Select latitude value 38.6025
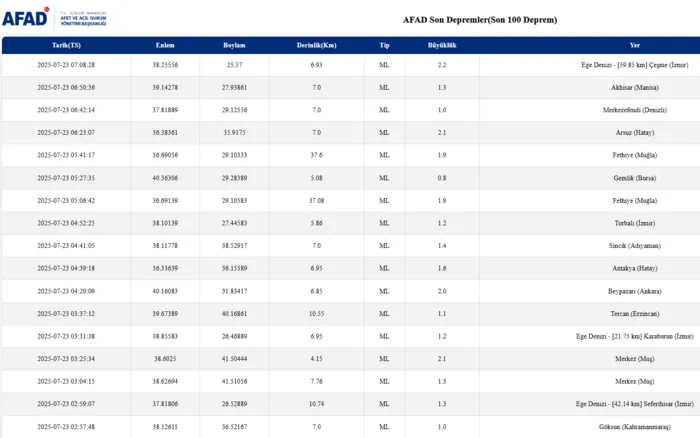The height and width of the screenshot is (438, 700). pos(165,359)
